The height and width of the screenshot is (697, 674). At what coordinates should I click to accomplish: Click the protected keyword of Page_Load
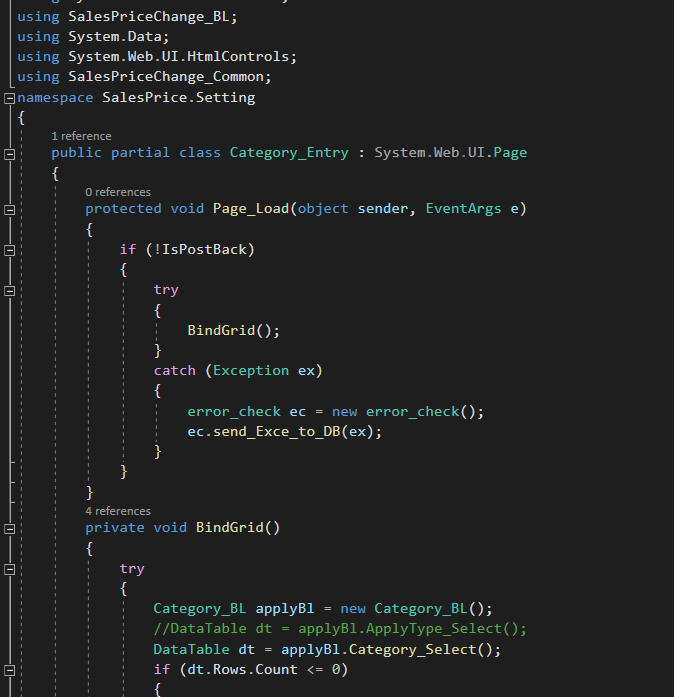click(x=123, y=208)
